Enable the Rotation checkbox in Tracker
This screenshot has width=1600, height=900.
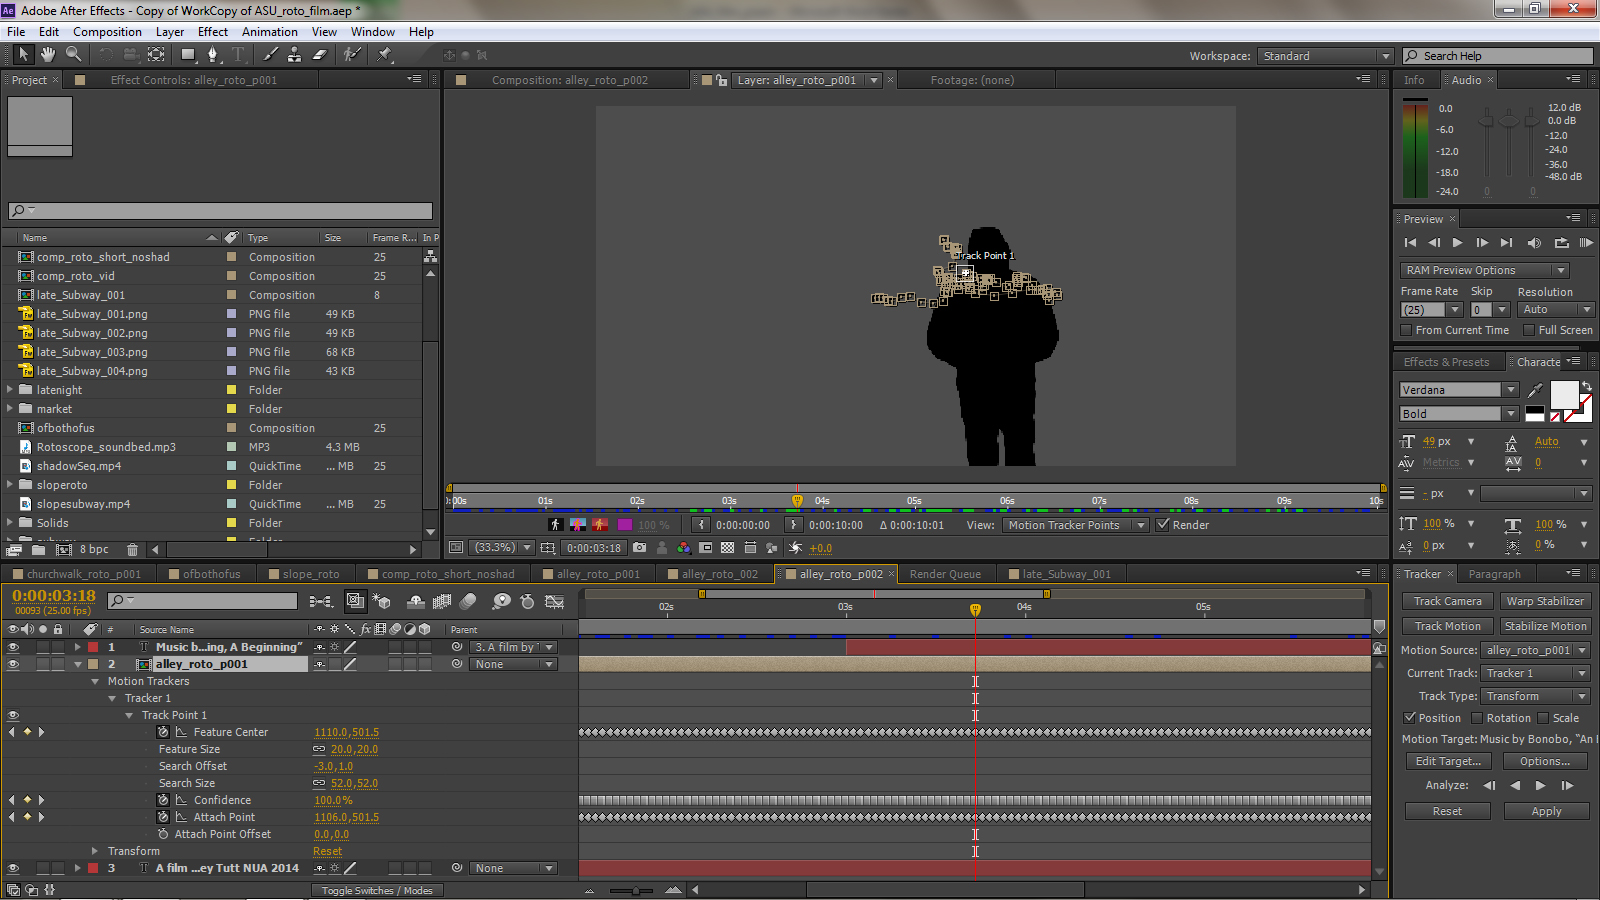[1477, 718]
